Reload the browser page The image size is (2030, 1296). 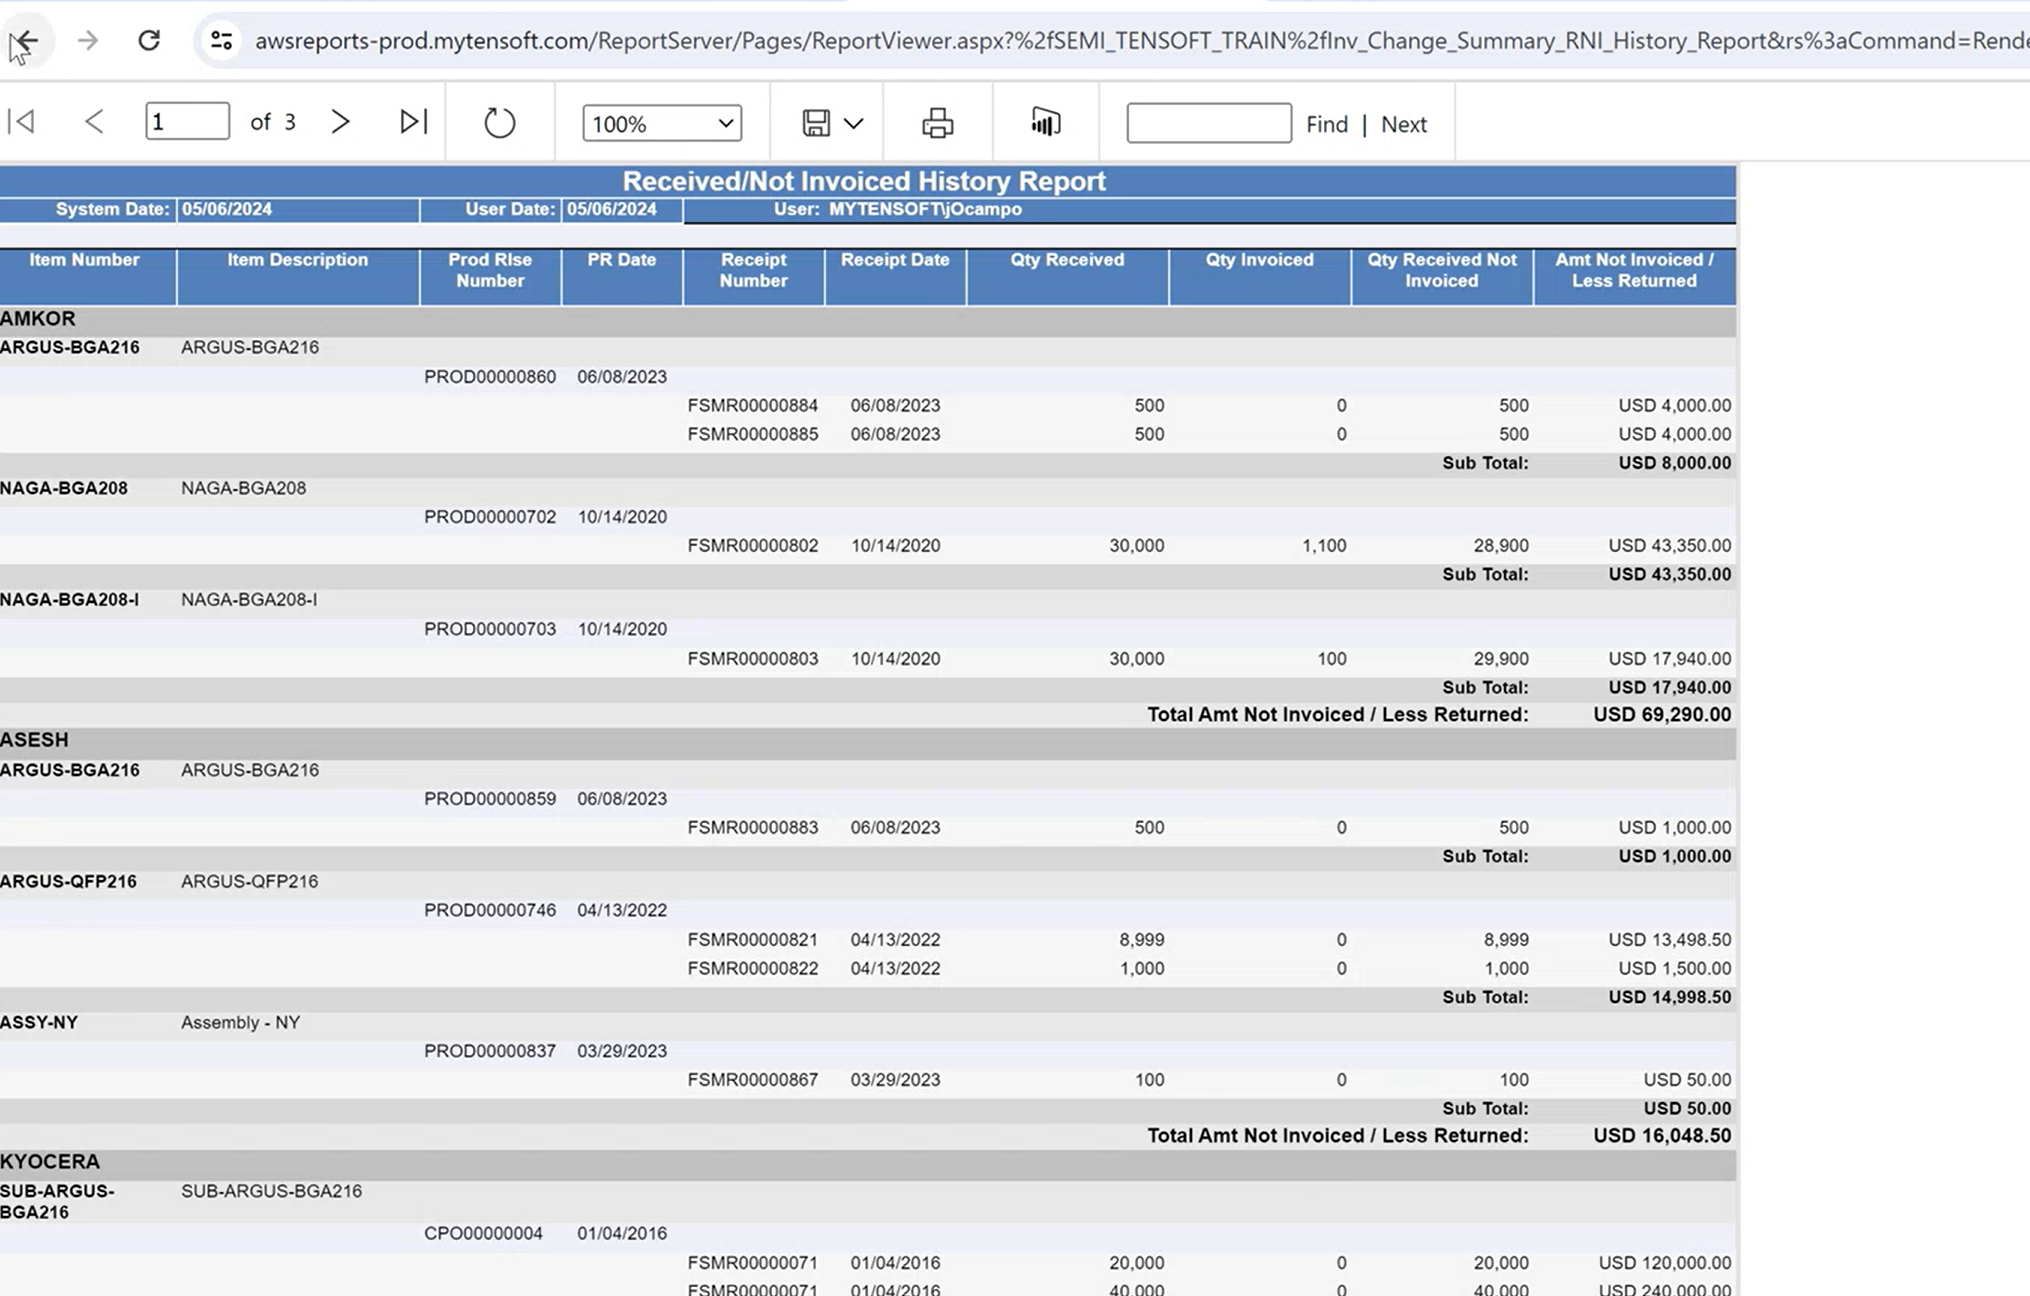[x=149, y=40]
